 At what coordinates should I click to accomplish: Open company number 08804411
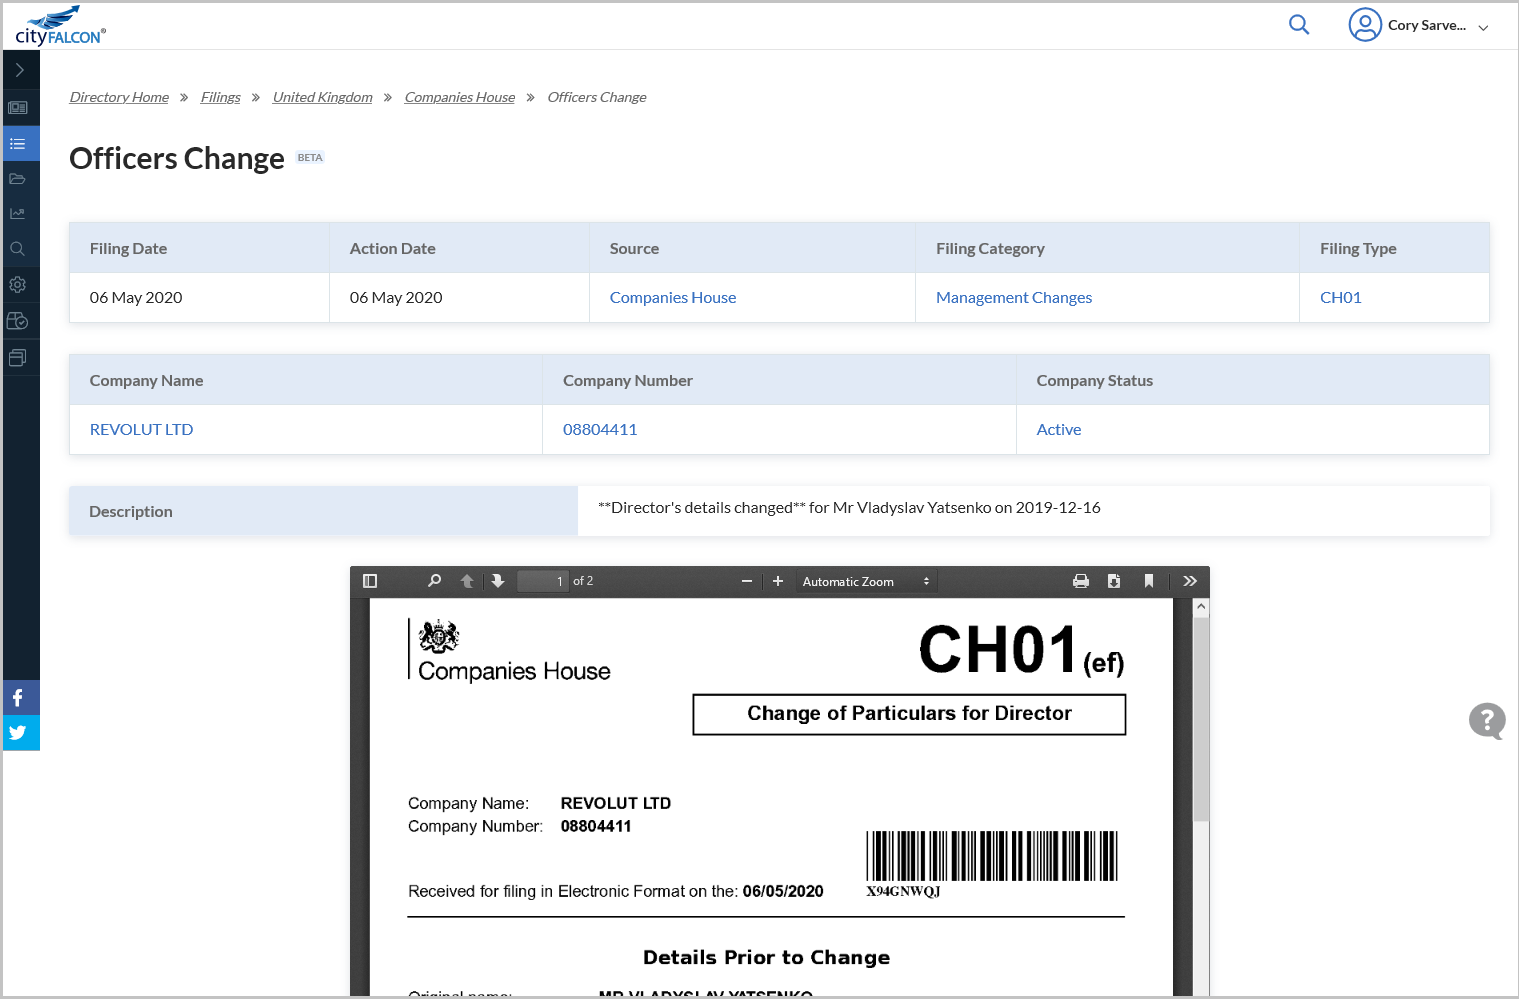point(600,430)
